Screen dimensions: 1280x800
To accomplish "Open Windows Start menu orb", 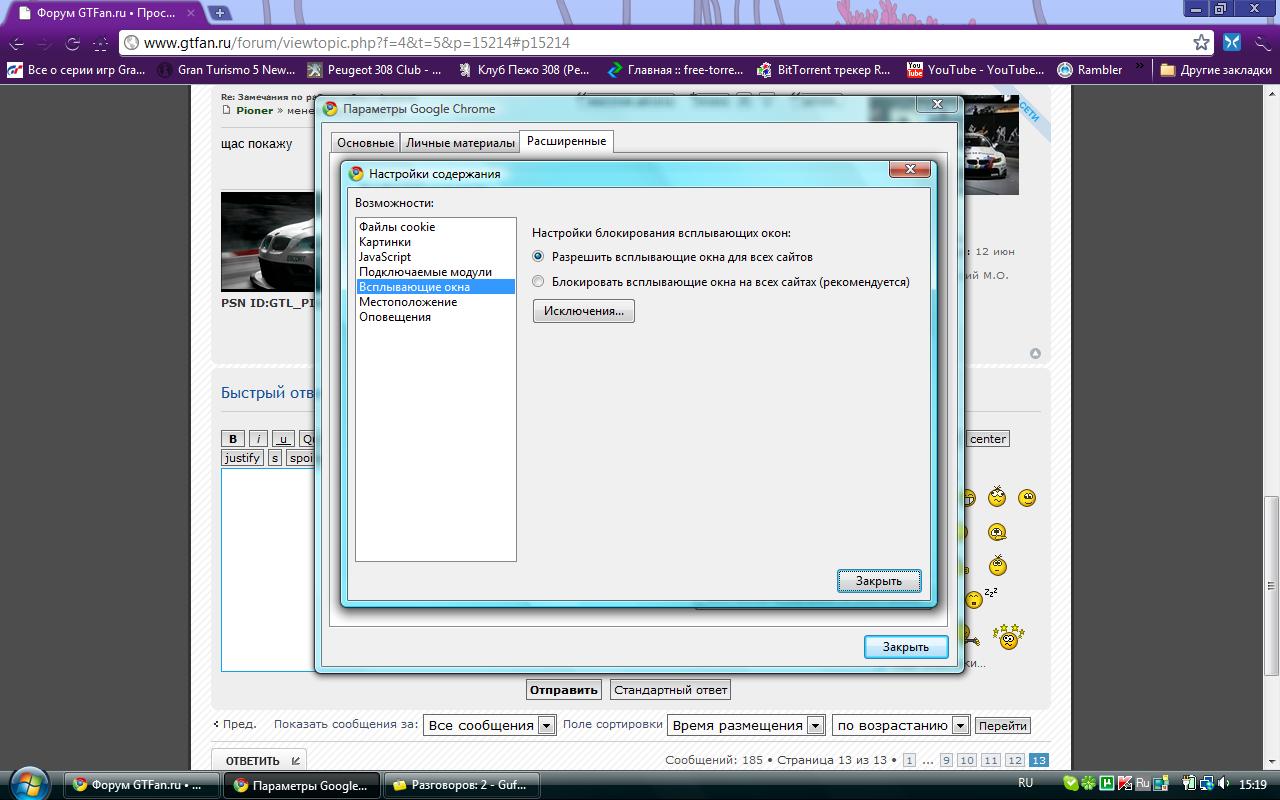I will coord(28,783).
